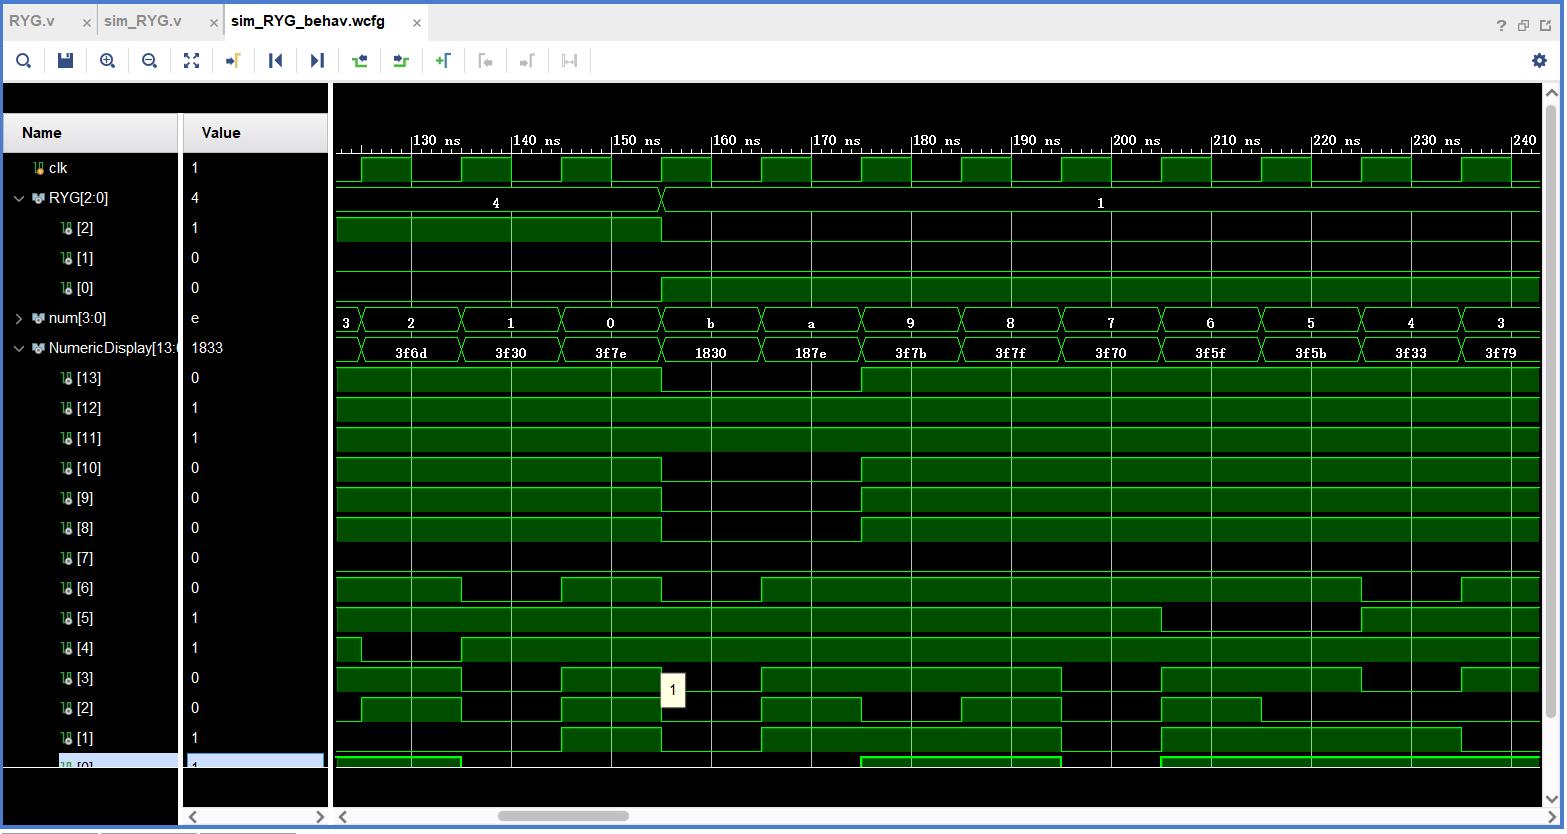This screenshot has height=834, width=1567.
Task: Click the Go to Cursor icon
Action: (233, 61)
